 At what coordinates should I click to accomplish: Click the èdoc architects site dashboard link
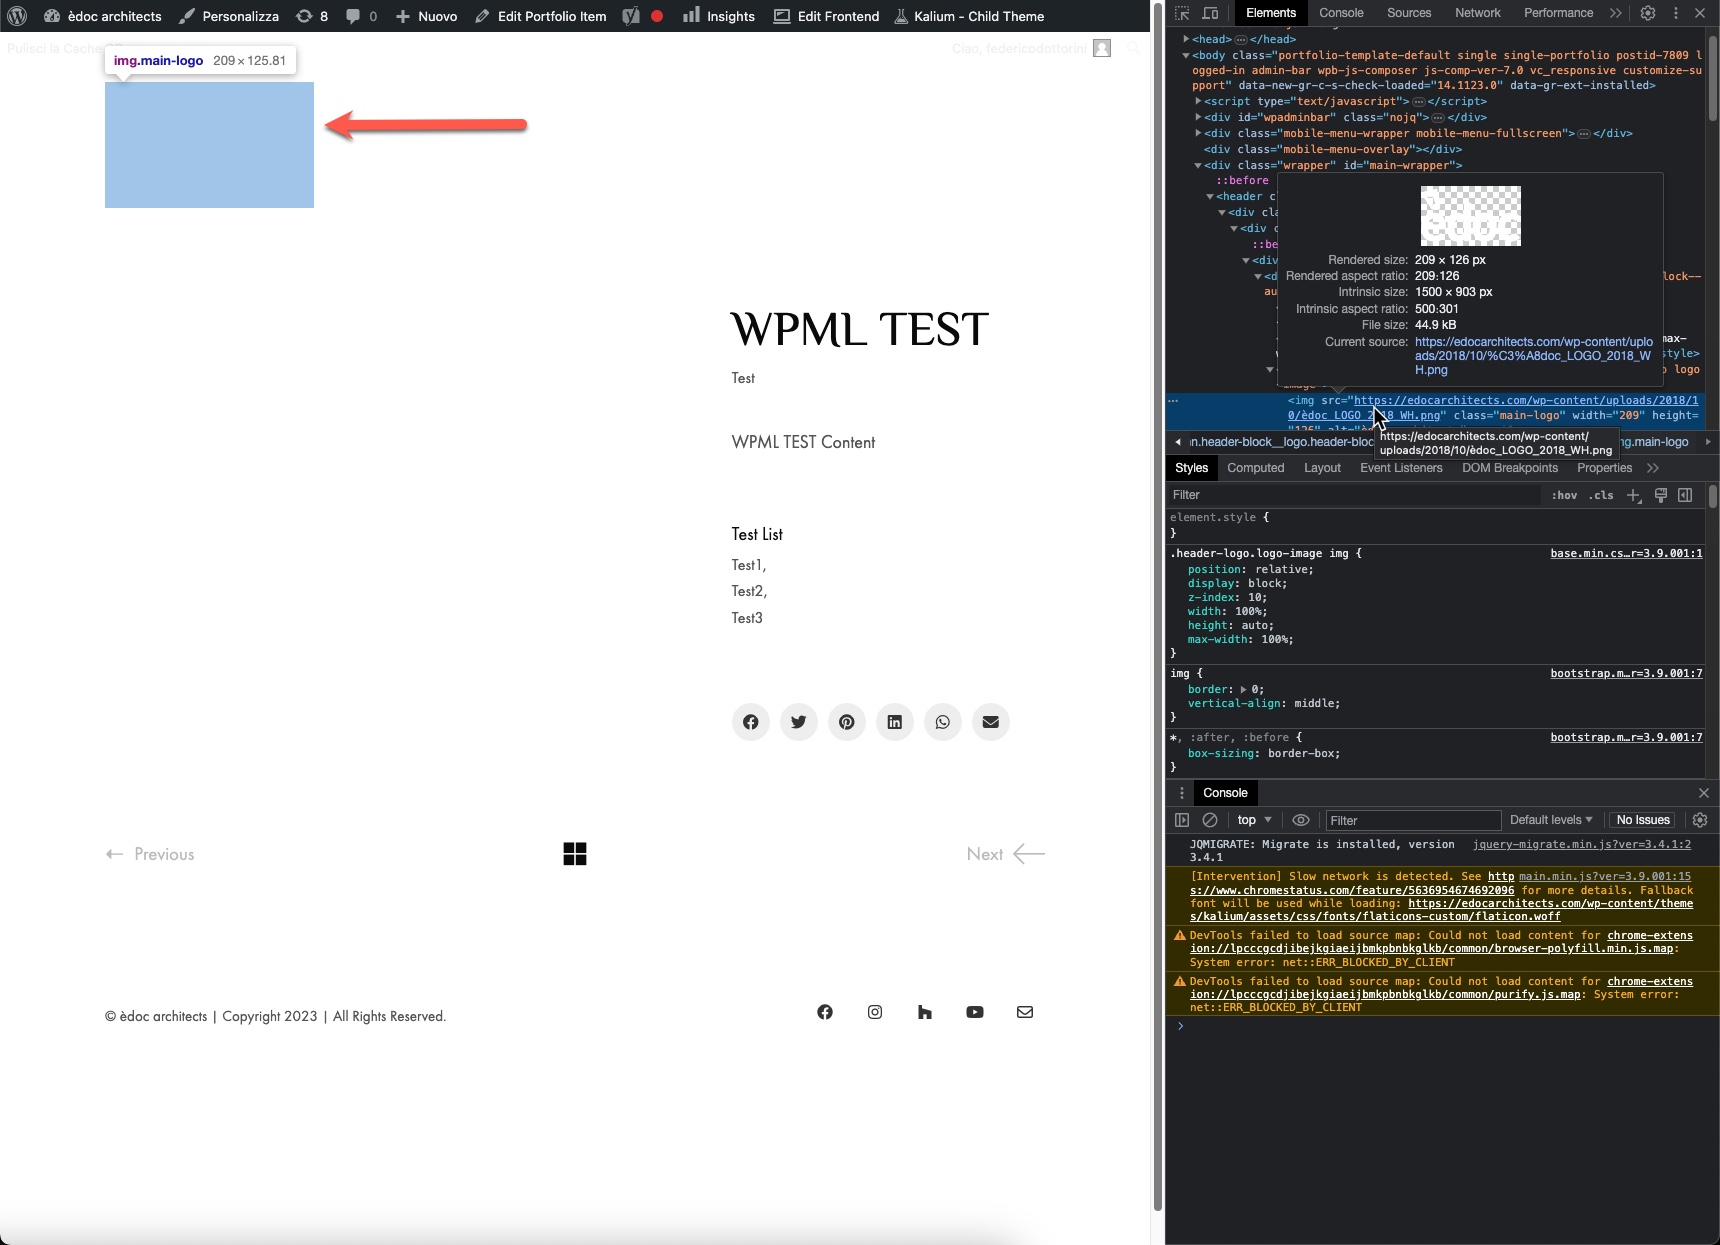pyautogui.click(x=103, y=16)
